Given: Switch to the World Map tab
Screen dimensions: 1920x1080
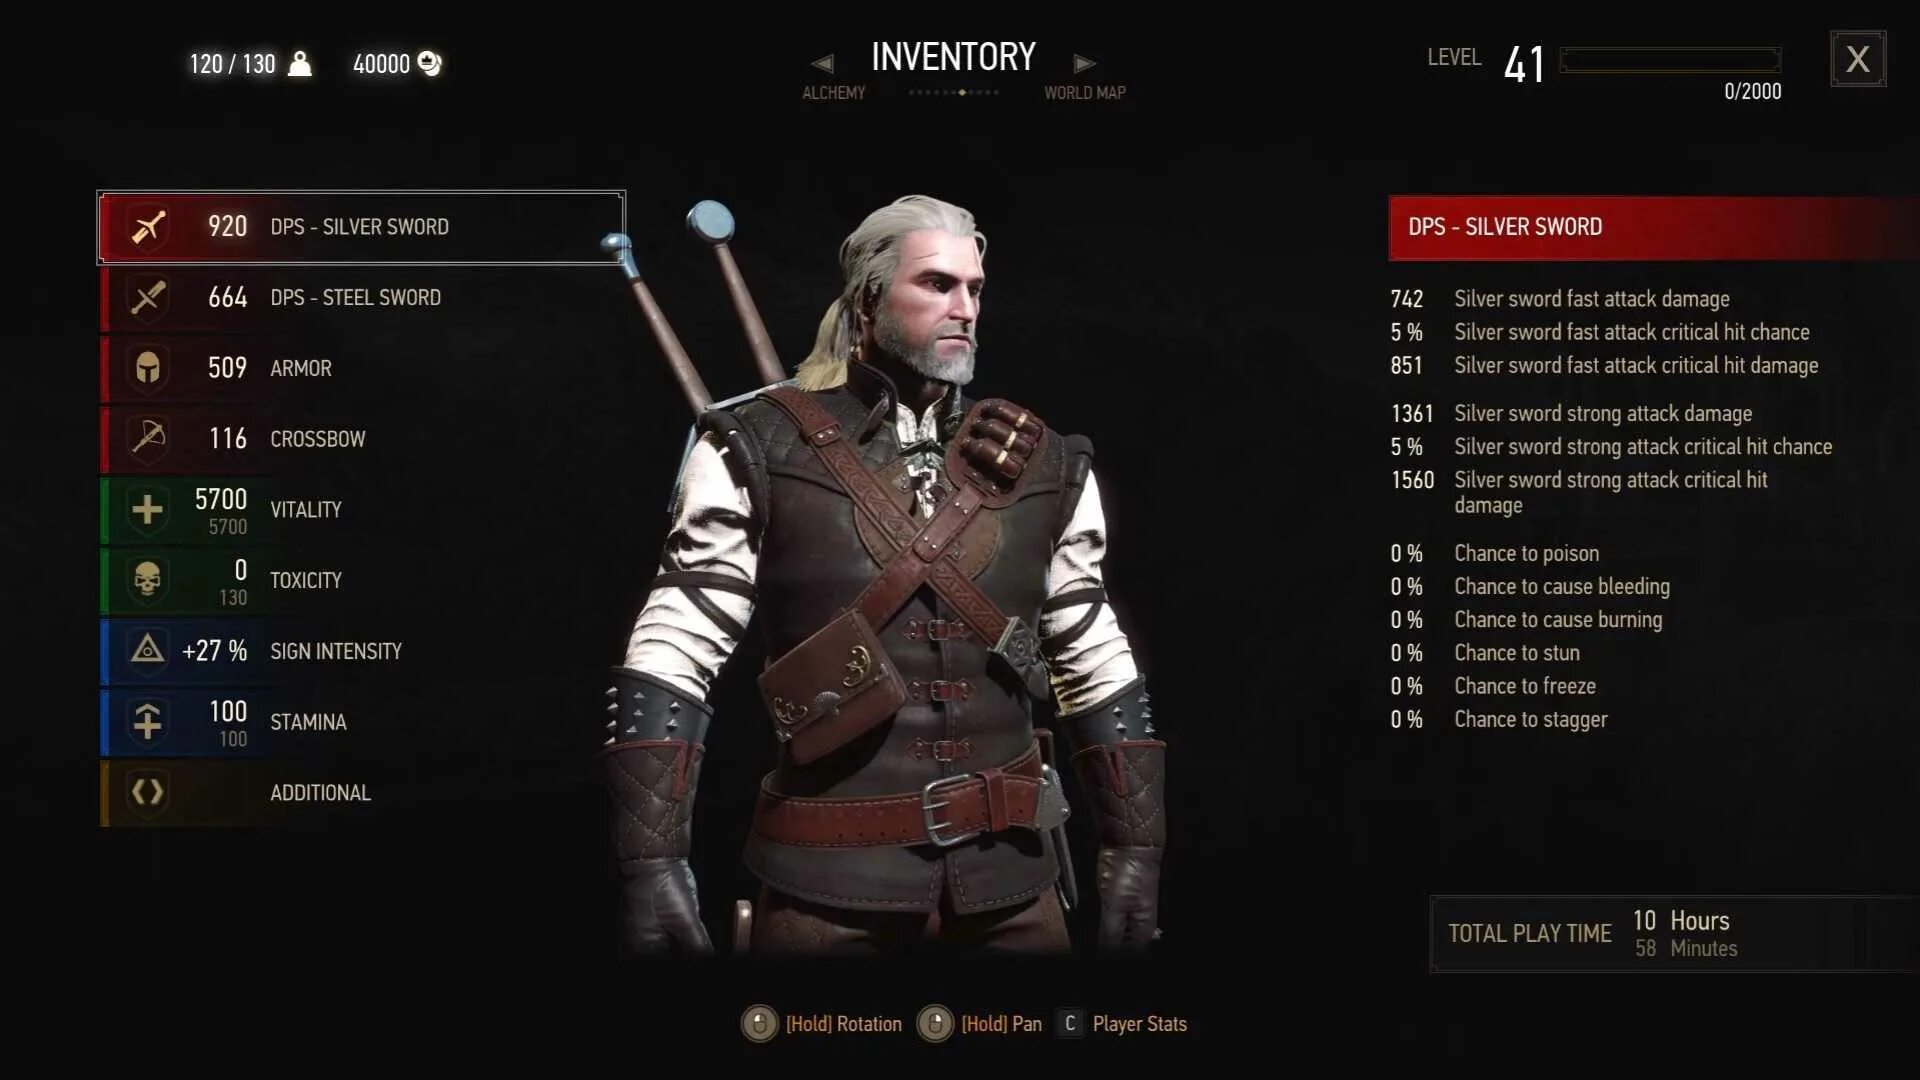Looking at the screenshot, I should pyautogui.click(x=1085, y=93).
